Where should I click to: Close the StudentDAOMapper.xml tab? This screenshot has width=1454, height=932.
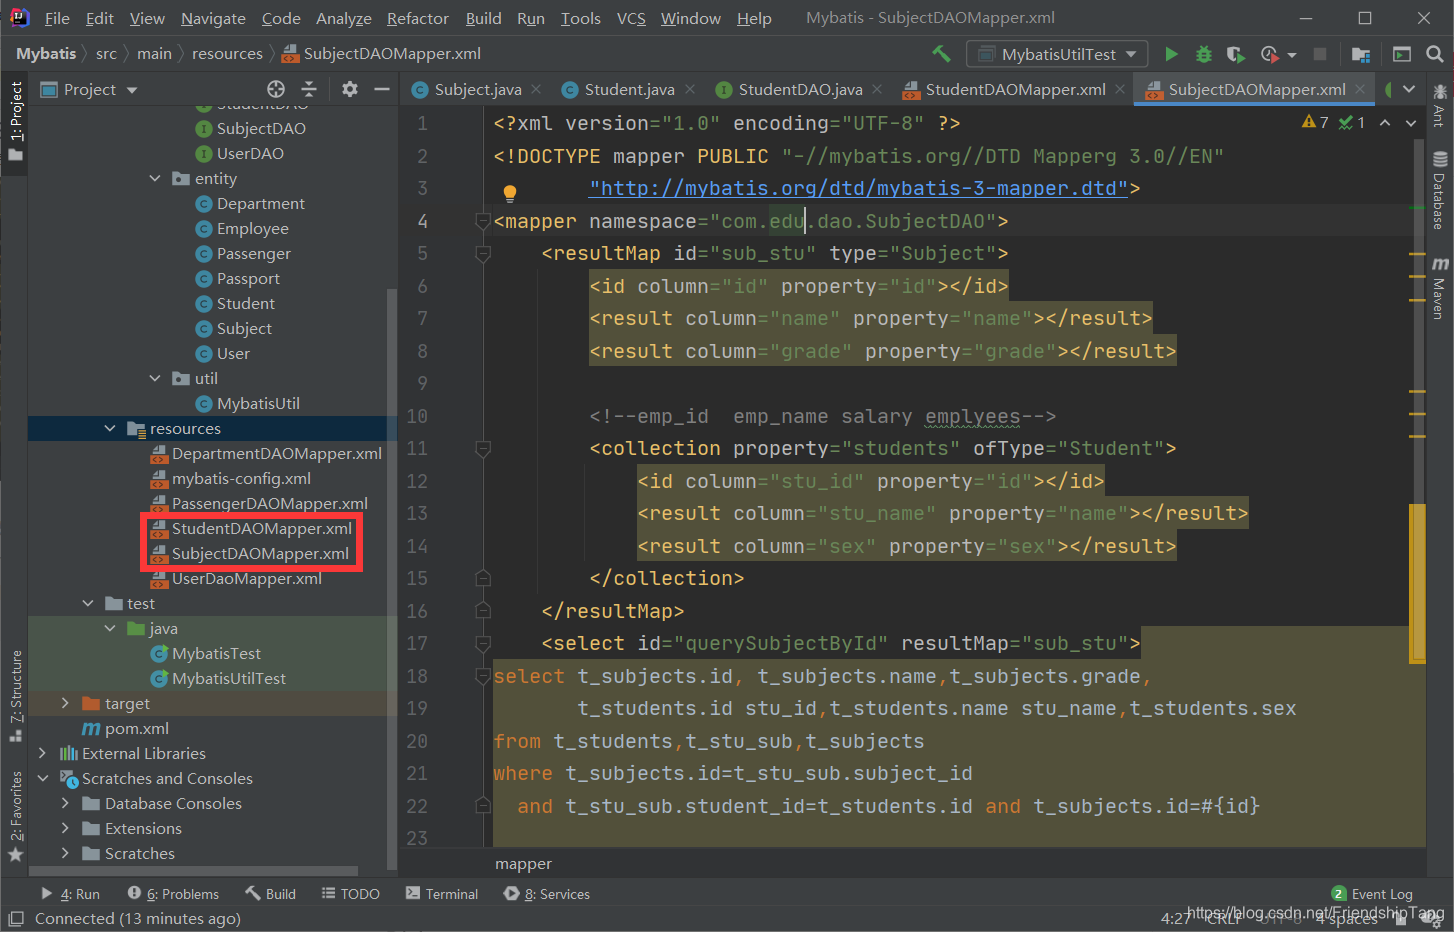click(x=1120, y=89)
